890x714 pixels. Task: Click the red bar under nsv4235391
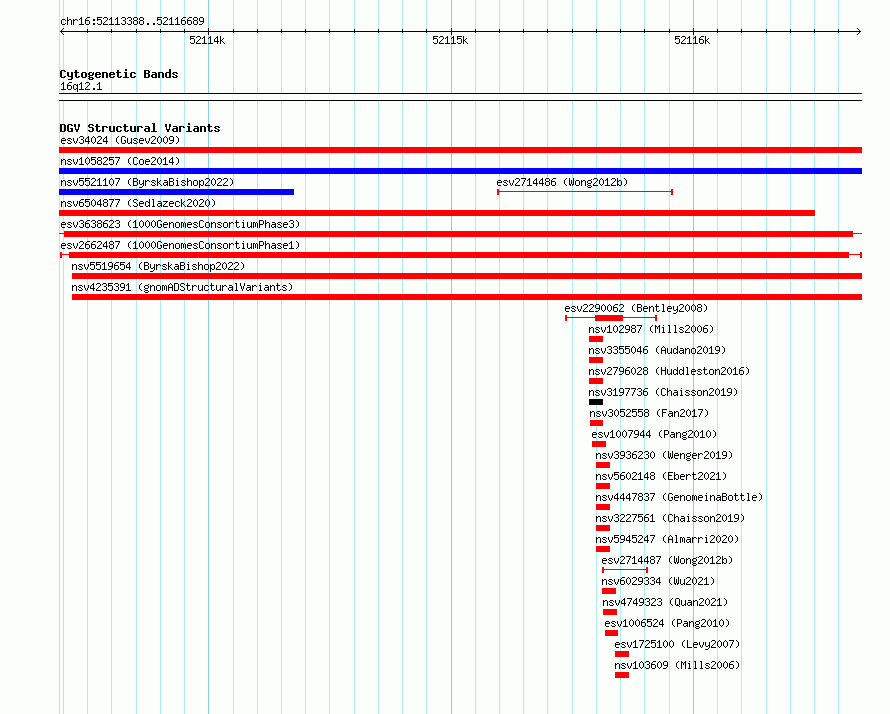(467, 297)
